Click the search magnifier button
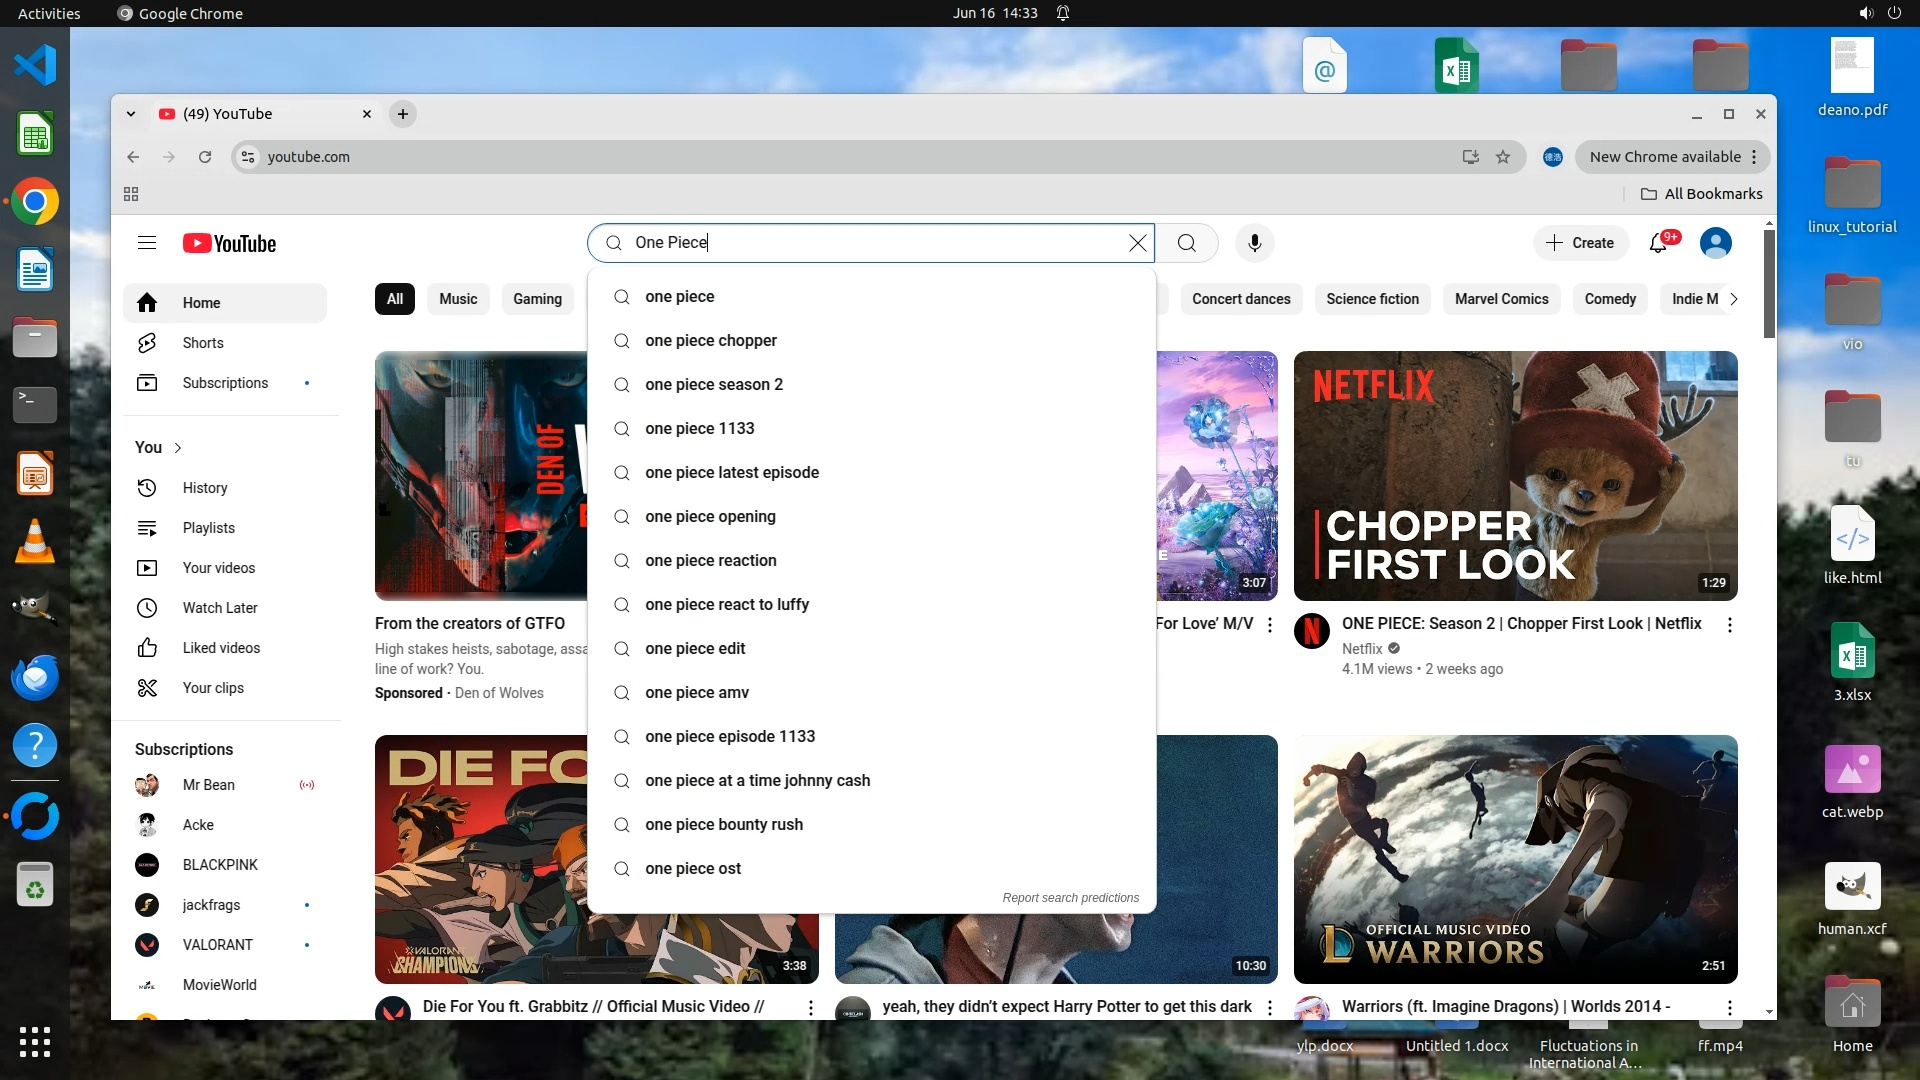 point(1186,243)
